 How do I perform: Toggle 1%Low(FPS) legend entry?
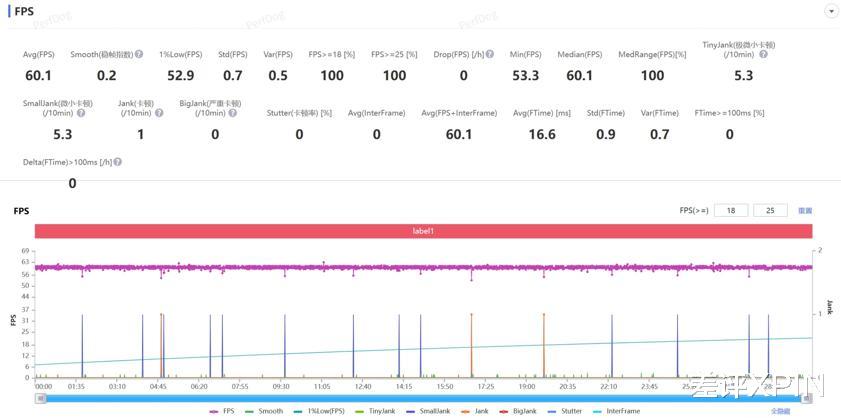[319, 411]
